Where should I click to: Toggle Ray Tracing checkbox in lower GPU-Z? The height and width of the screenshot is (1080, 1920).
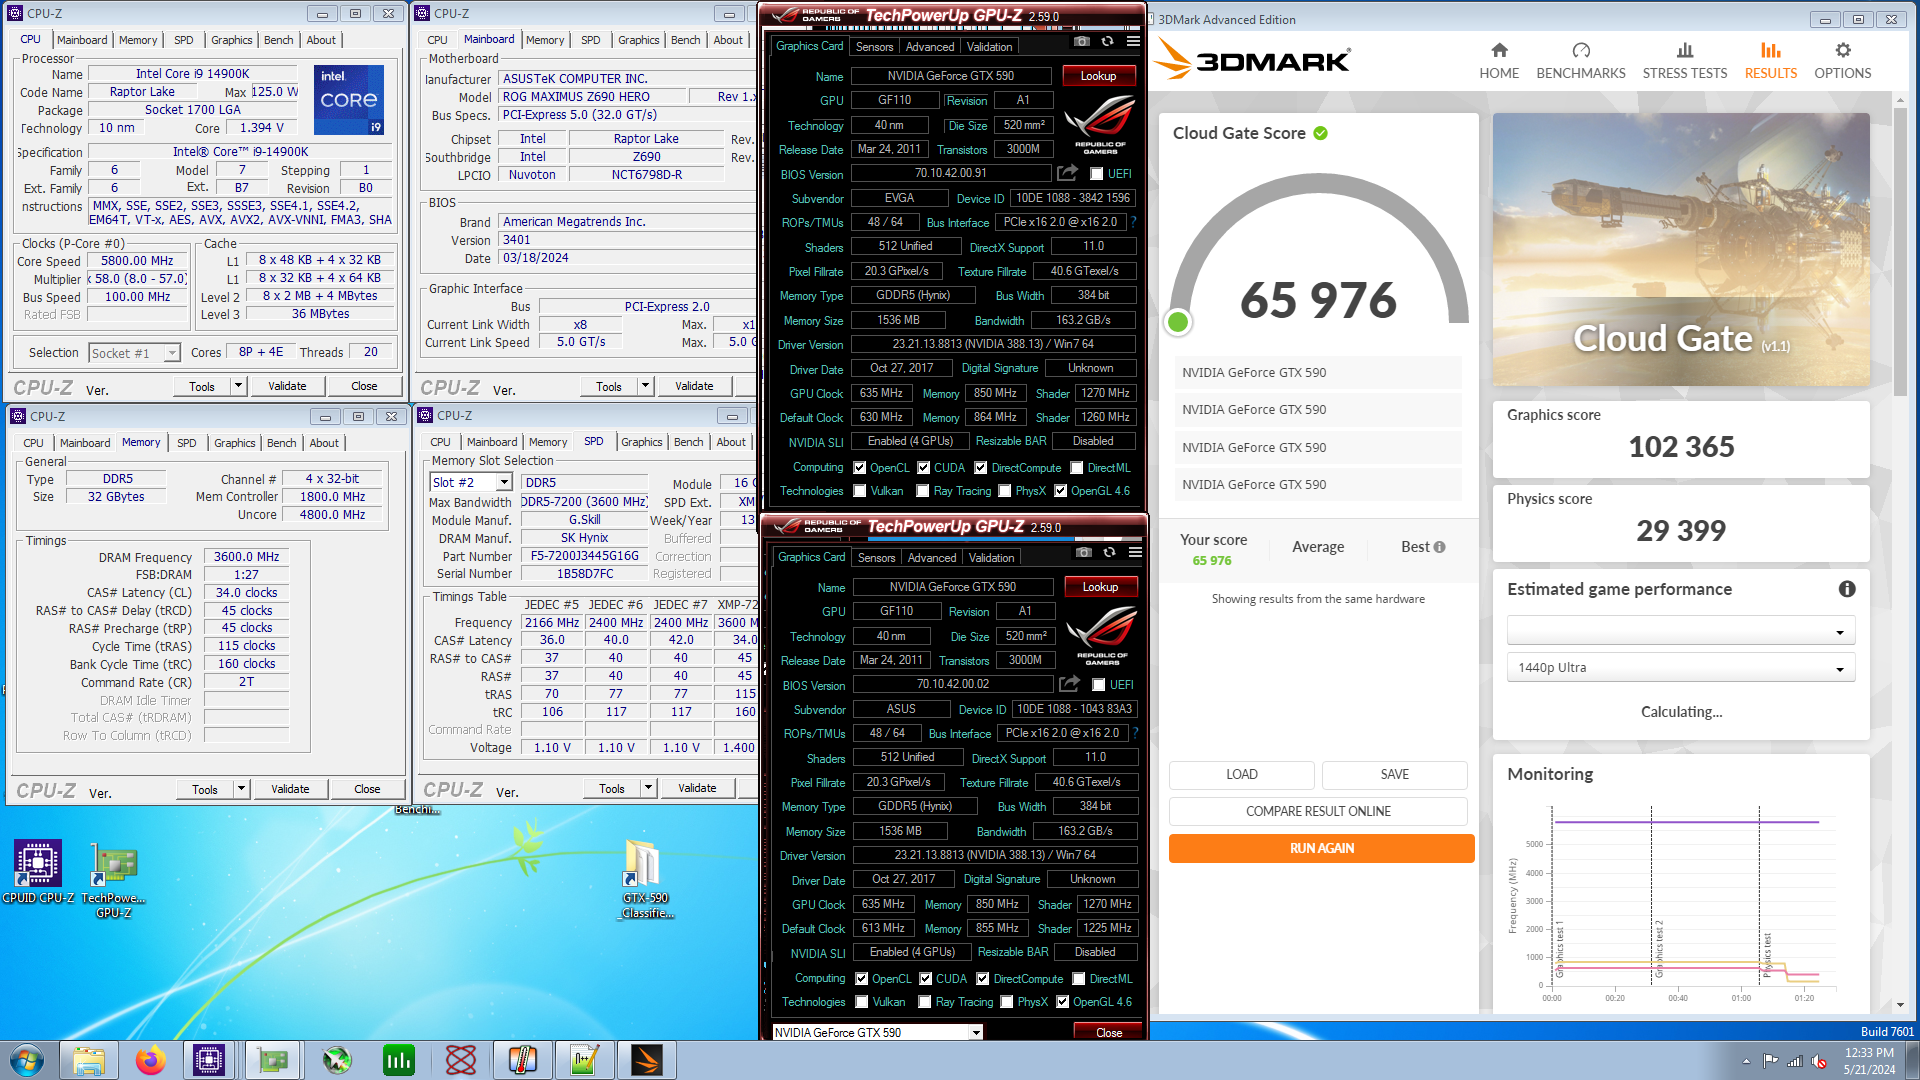[x=924, y=1002]
